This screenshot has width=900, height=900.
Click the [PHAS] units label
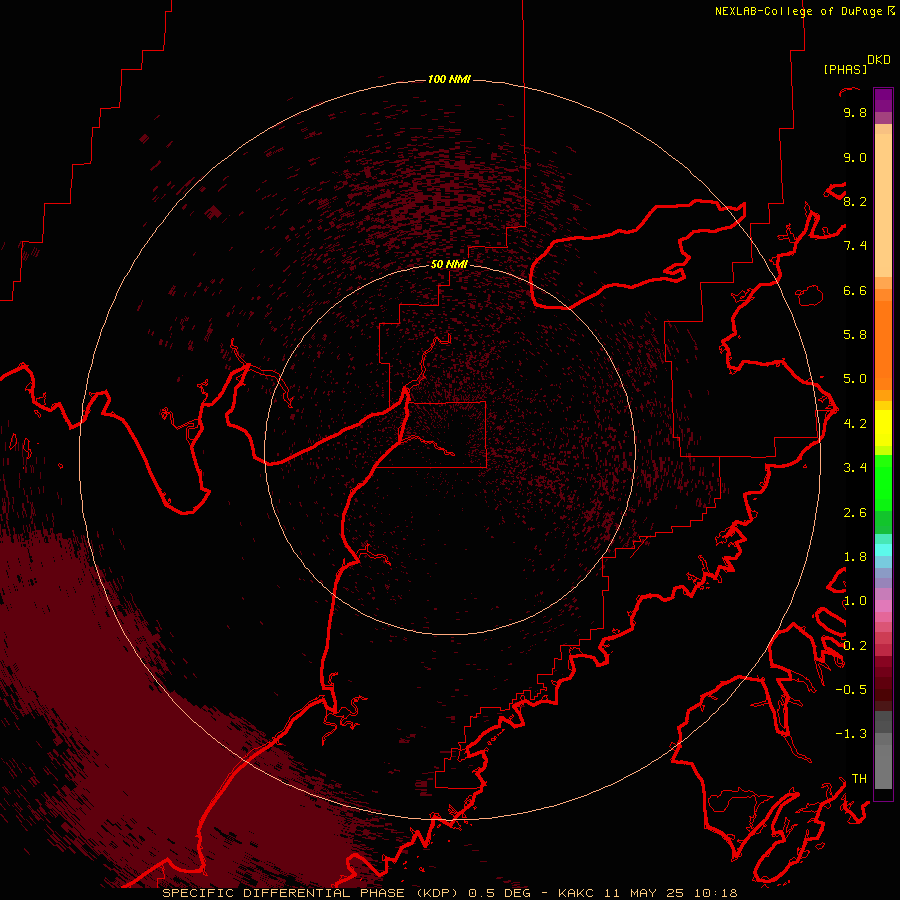(845, 70)
